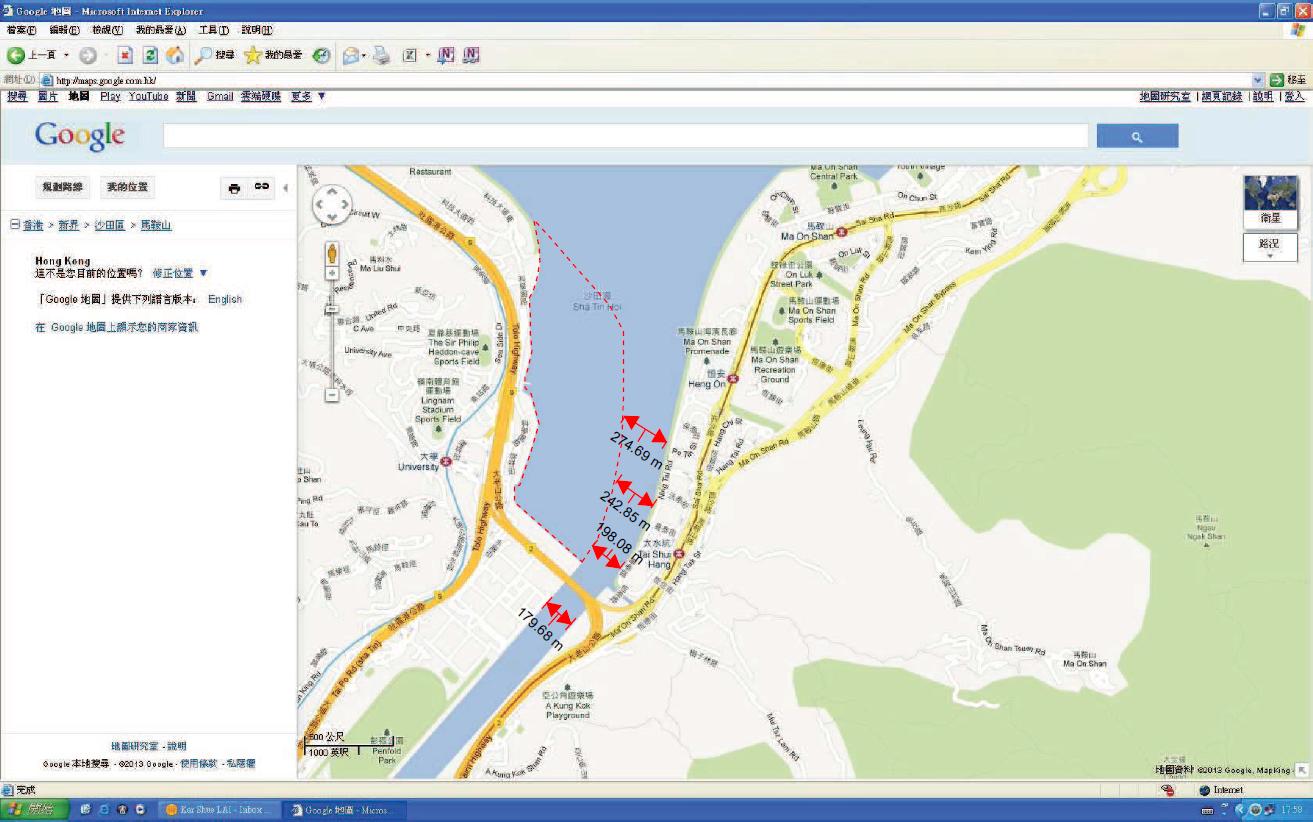Screen dimensions: 1313x822
Task: Click the English language link
Action: coord(225,299)
